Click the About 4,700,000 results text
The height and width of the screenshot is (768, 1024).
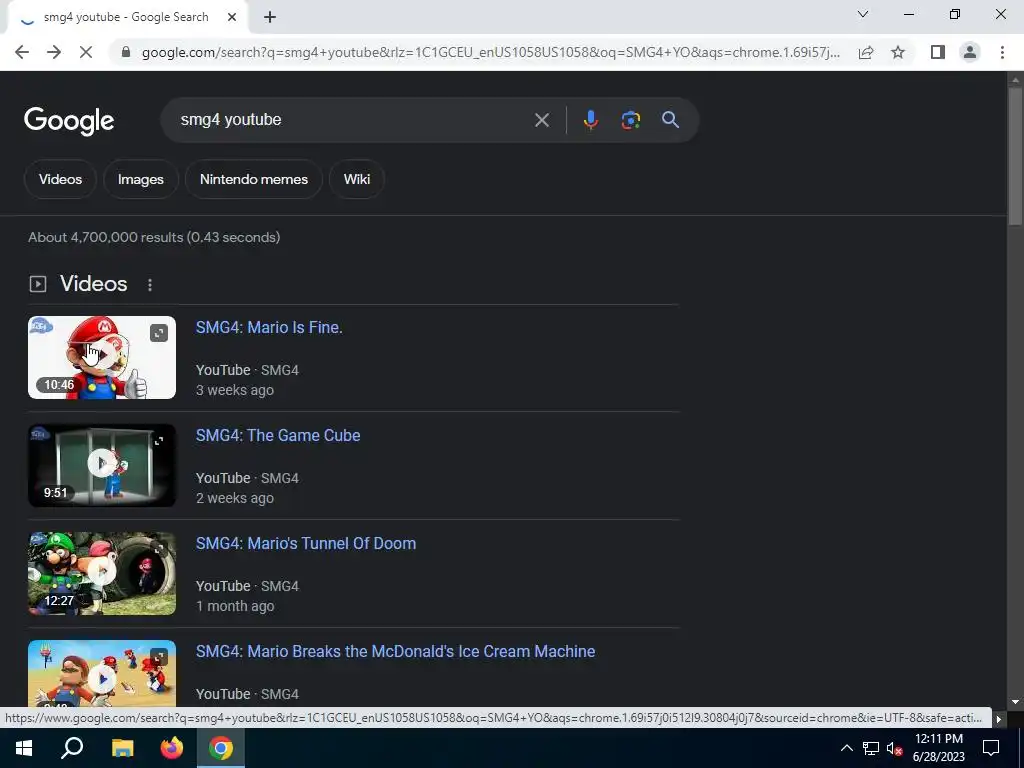pos(154,238)
